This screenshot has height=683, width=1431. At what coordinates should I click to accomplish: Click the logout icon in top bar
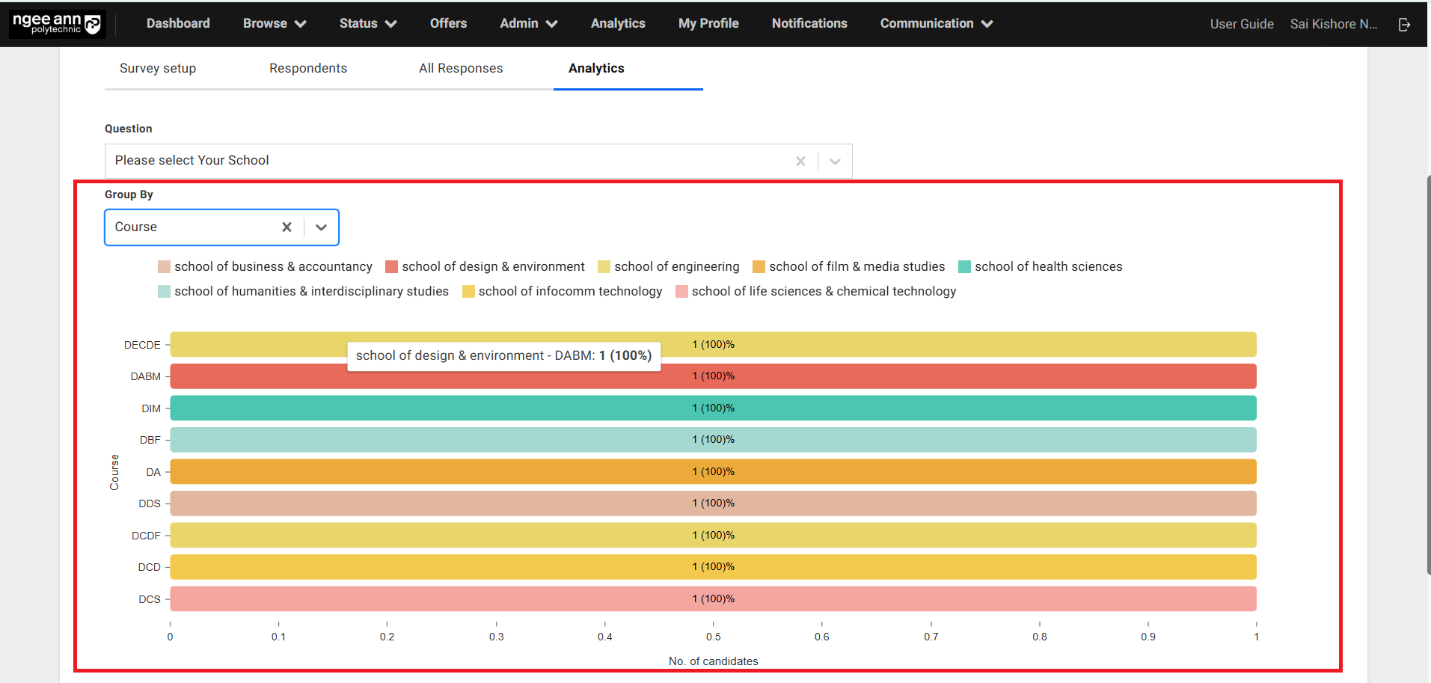(x=1404, y=24)
